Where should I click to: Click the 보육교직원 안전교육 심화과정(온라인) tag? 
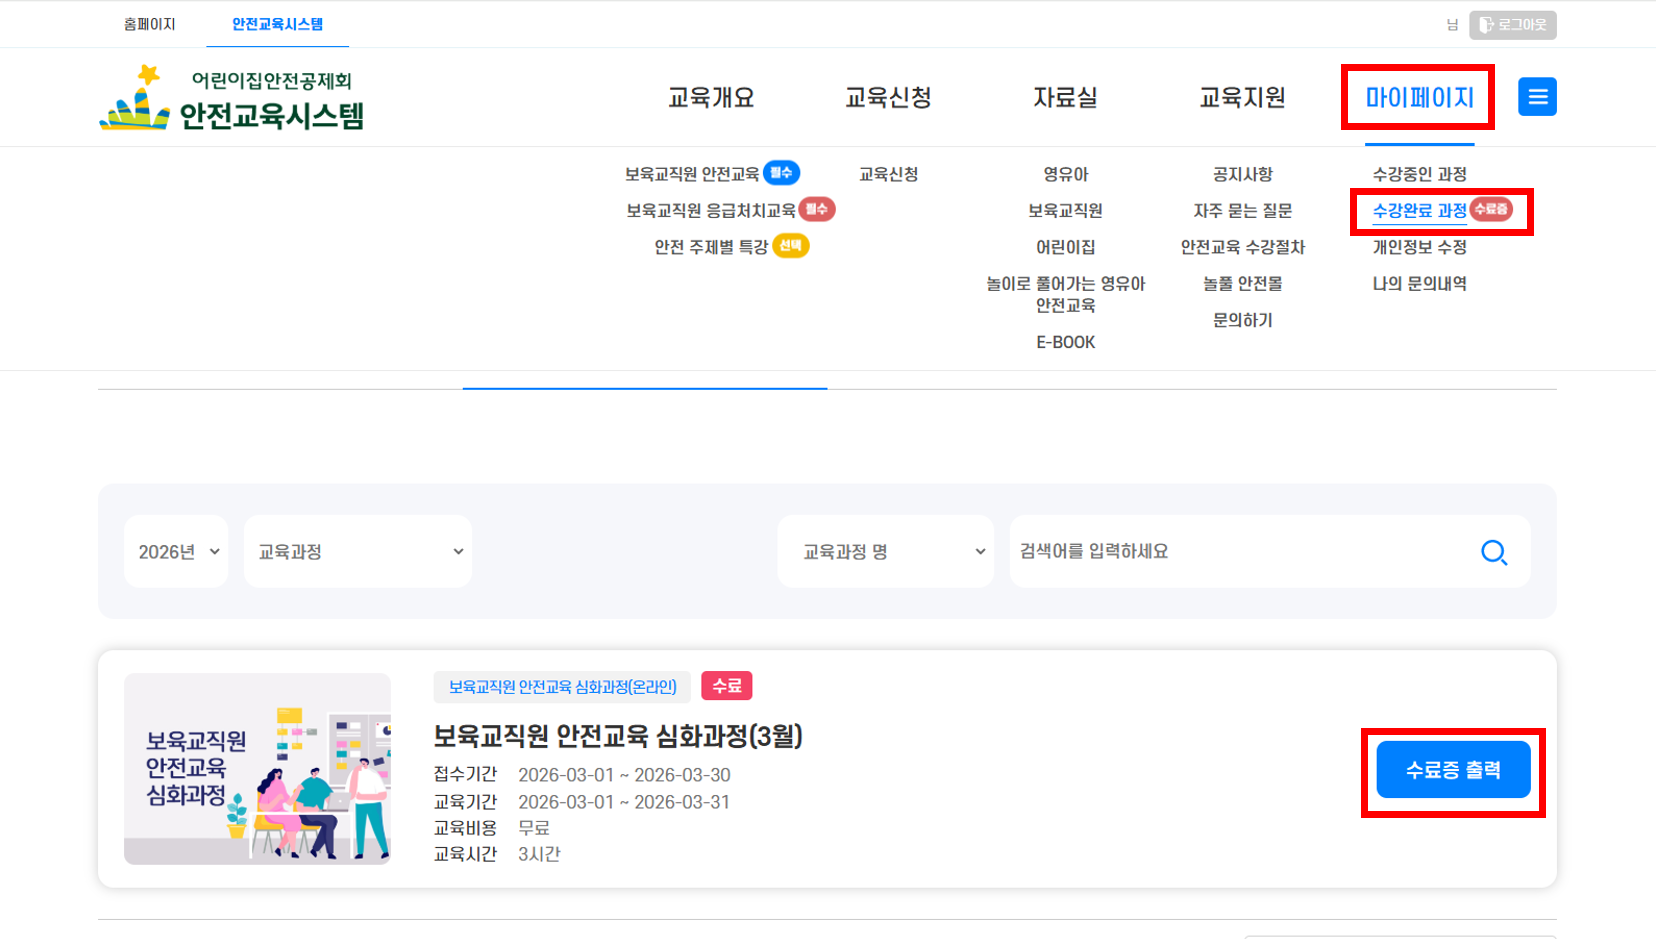click(562, 687)
